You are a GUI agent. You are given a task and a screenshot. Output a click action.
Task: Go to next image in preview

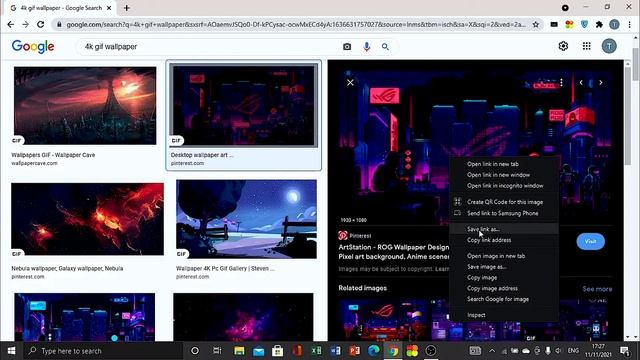(600, 82)
